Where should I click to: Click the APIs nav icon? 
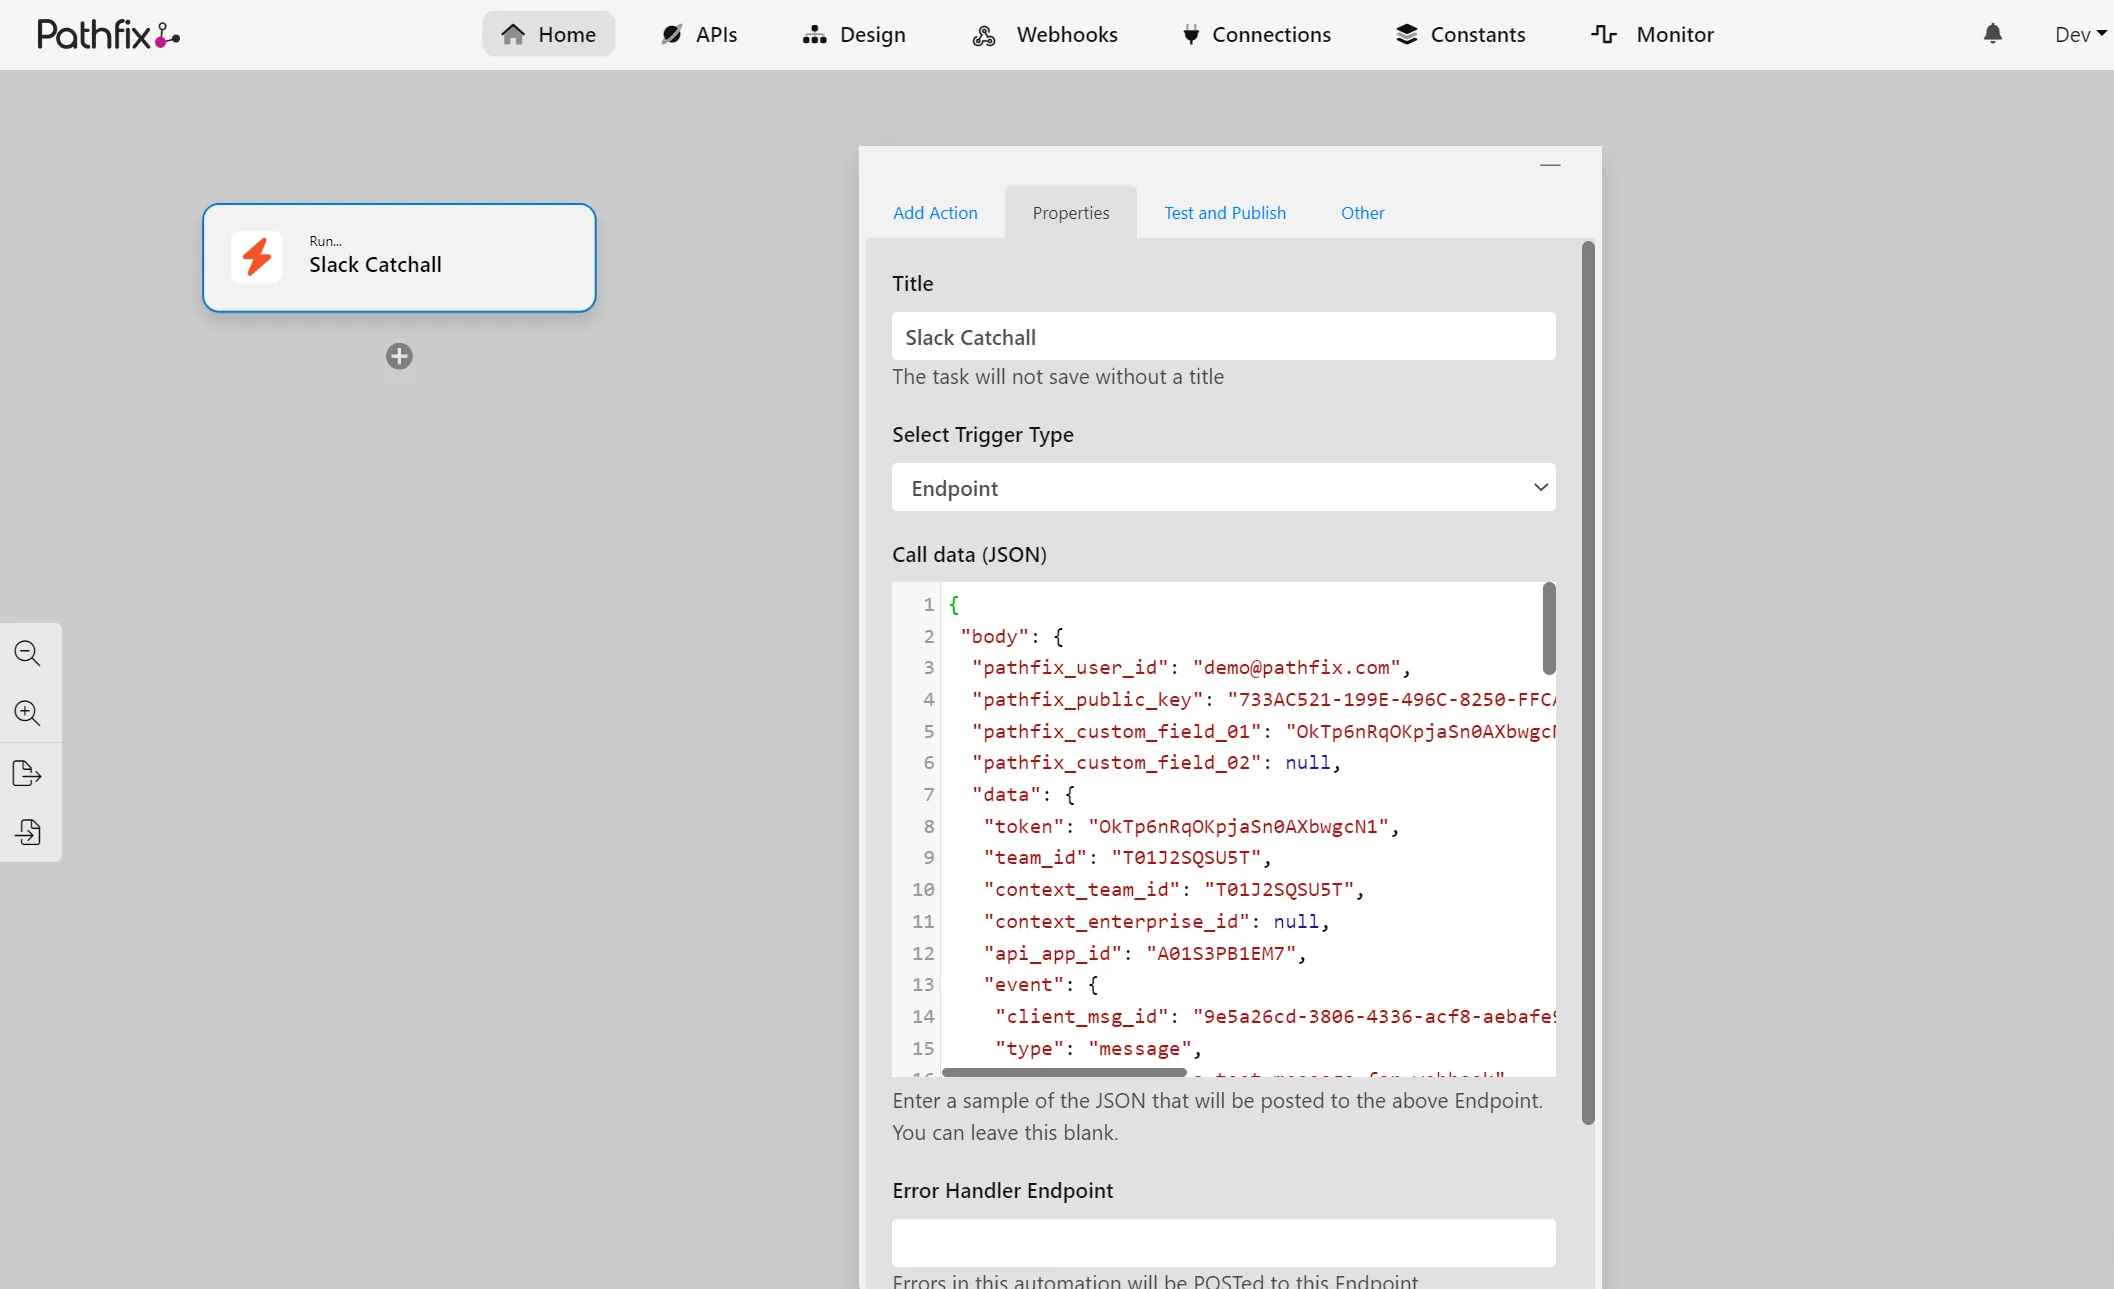[672, 34]
